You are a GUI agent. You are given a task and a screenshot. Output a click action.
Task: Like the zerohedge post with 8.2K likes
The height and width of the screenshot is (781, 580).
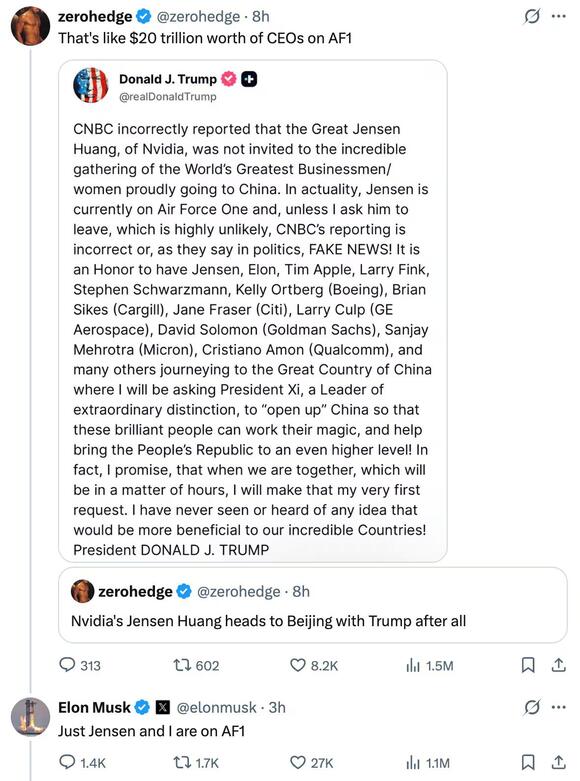pyautogui.click(x=314, y=665)
